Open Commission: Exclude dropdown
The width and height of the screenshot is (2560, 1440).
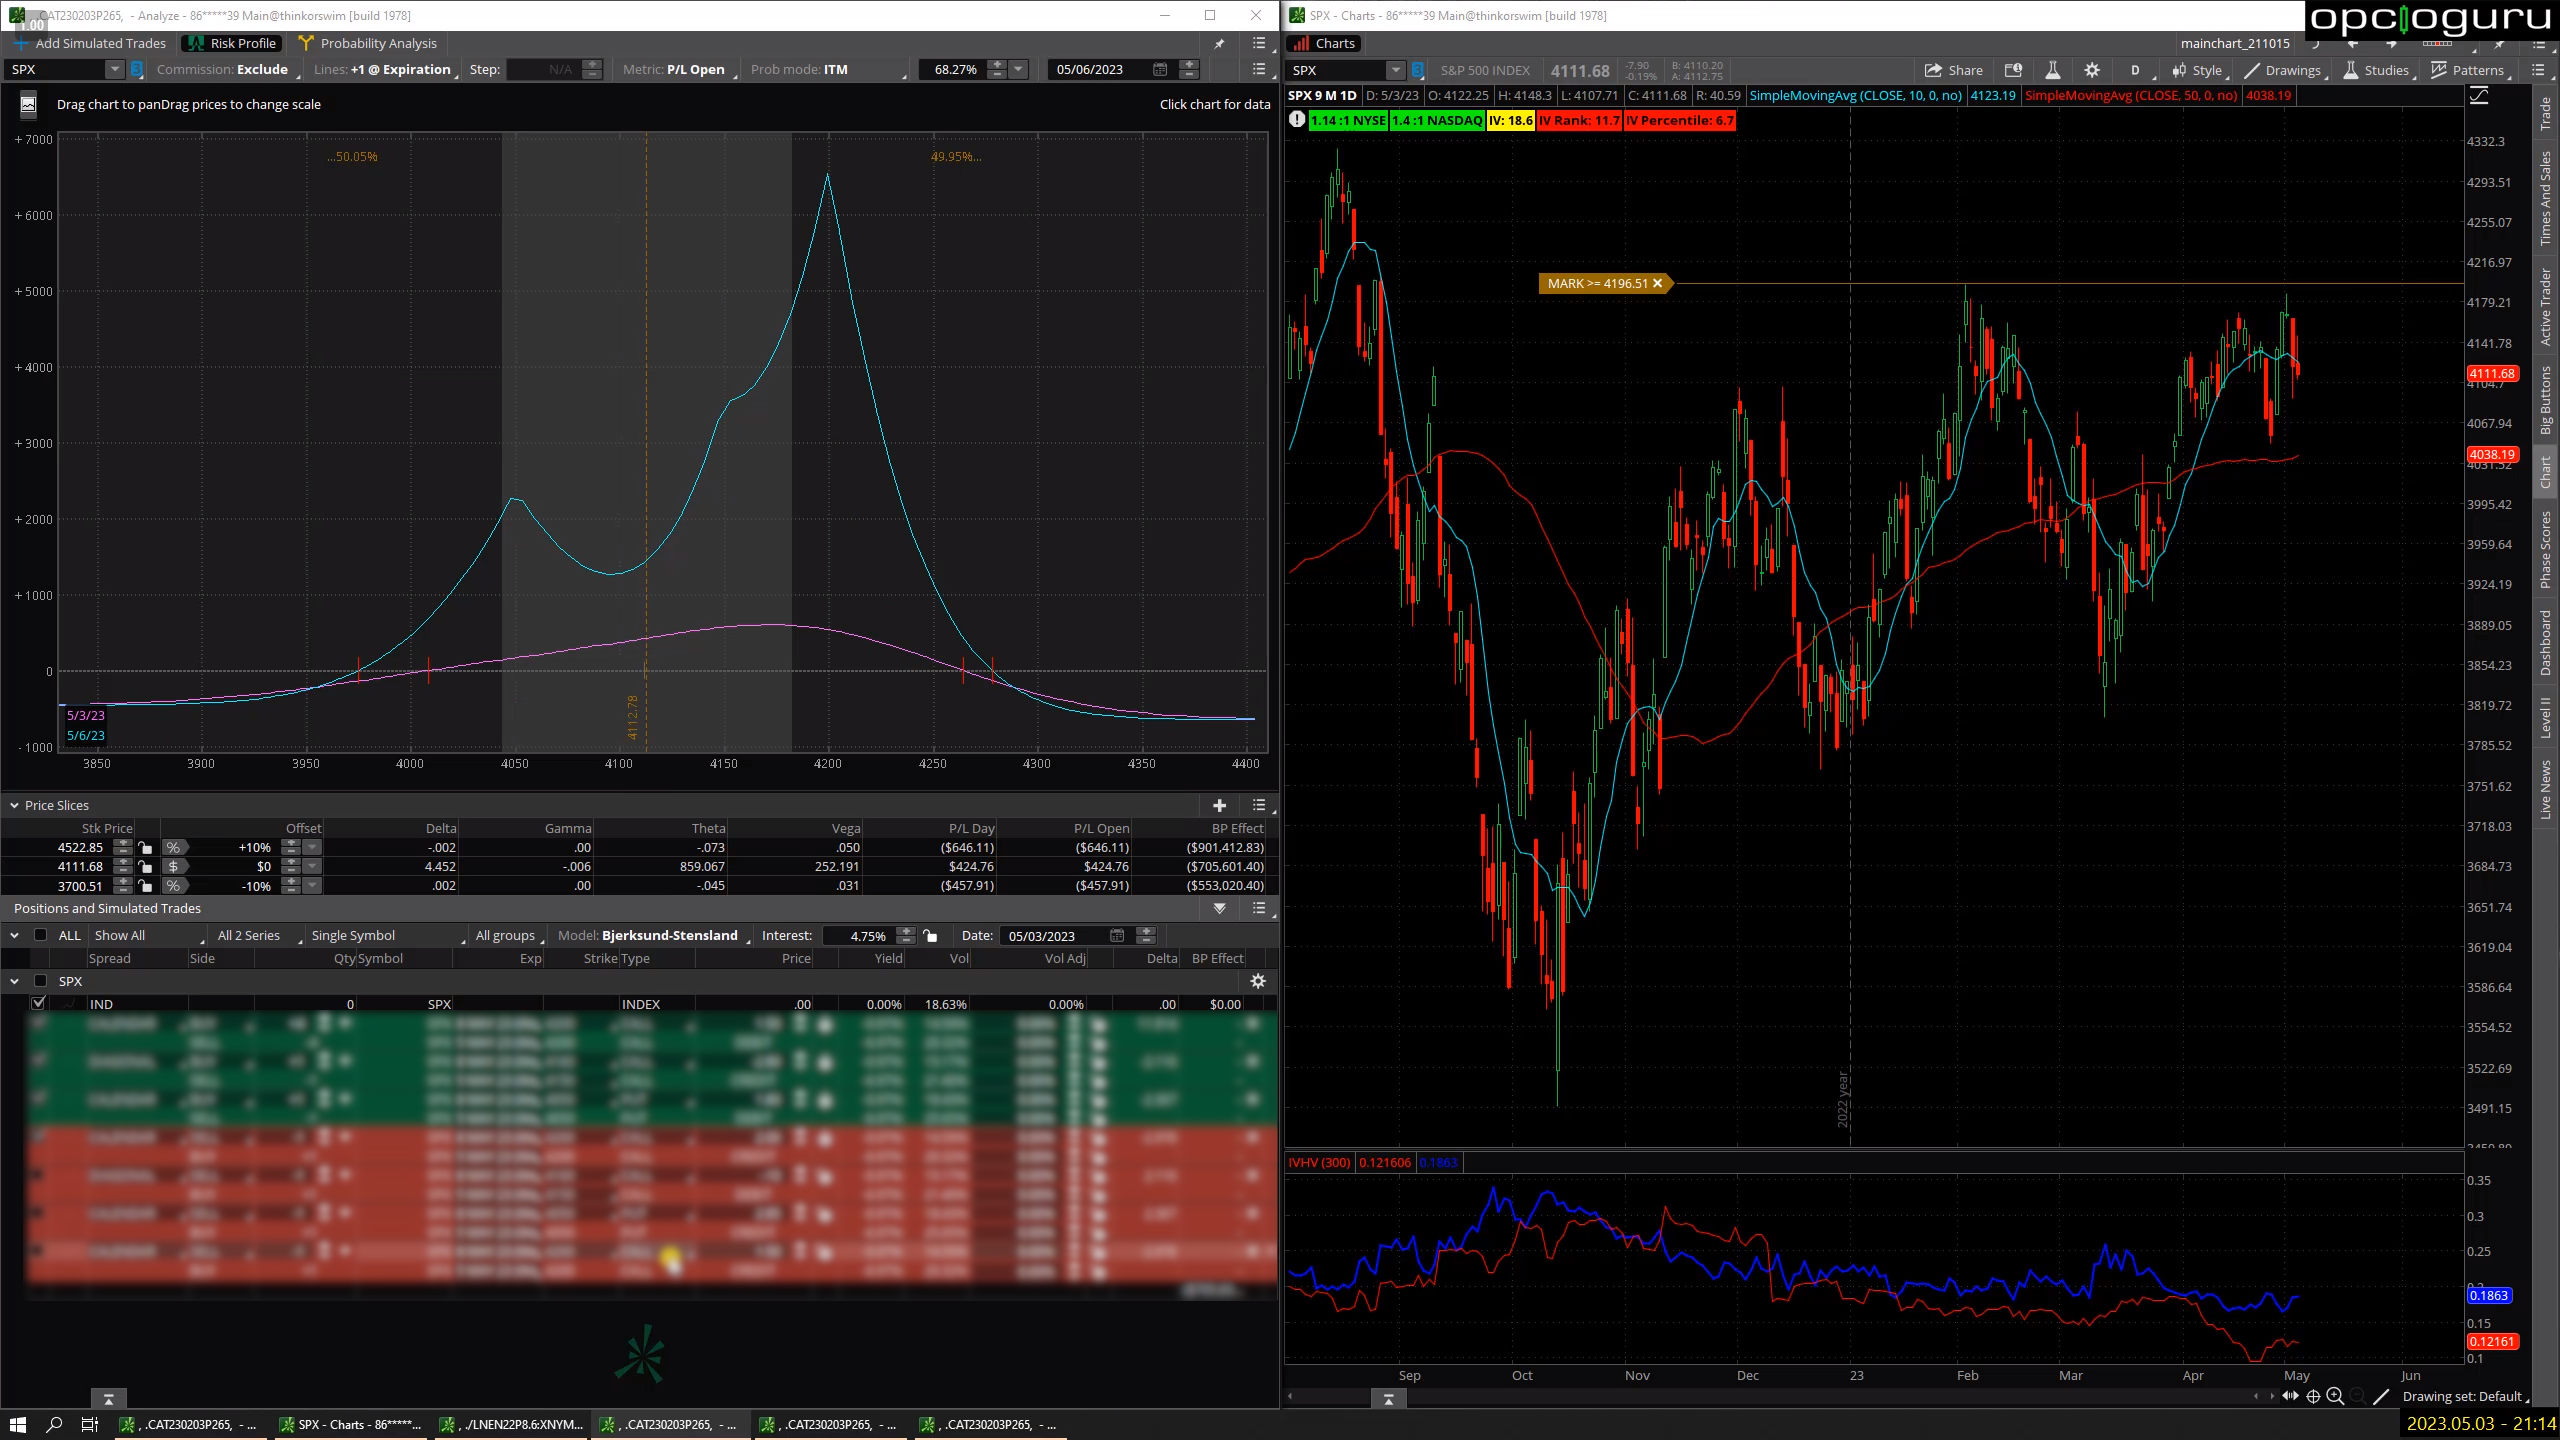(227, 69)
